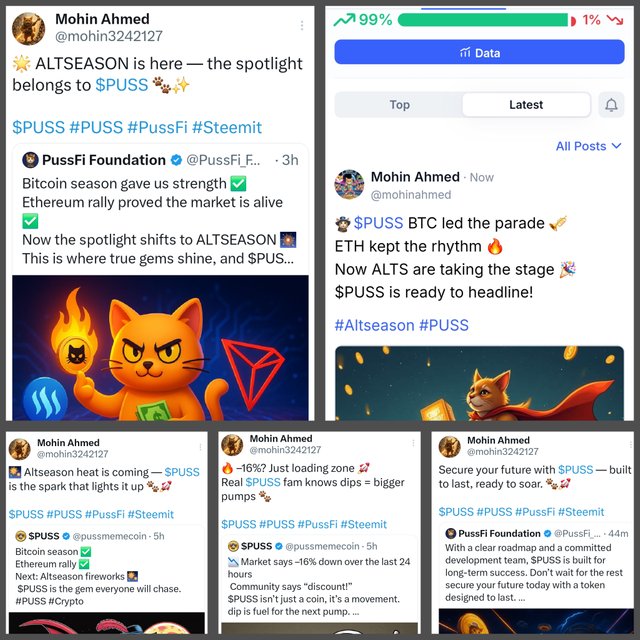
Task: Select the Latest tab
Action: click(526, 105)
